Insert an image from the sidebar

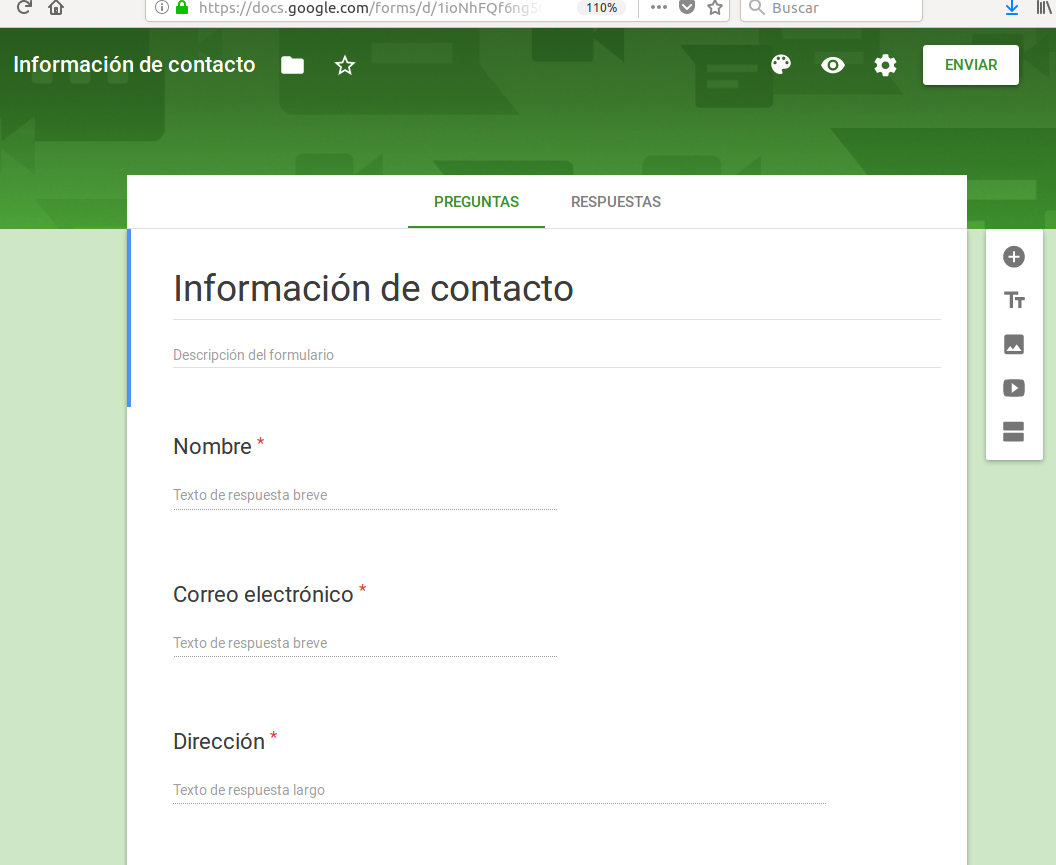(x=1014, y=345)
